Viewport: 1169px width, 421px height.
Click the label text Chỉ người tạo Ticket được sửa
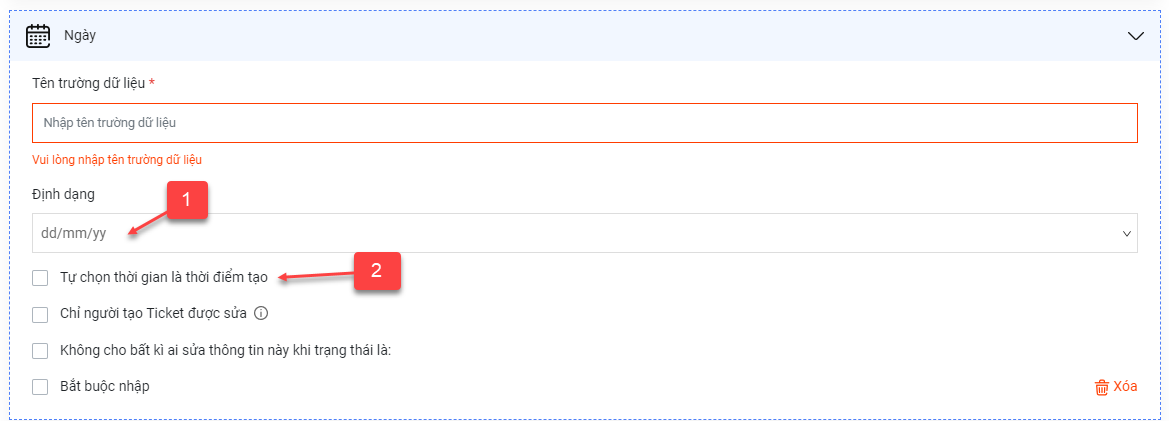point(153,314)
